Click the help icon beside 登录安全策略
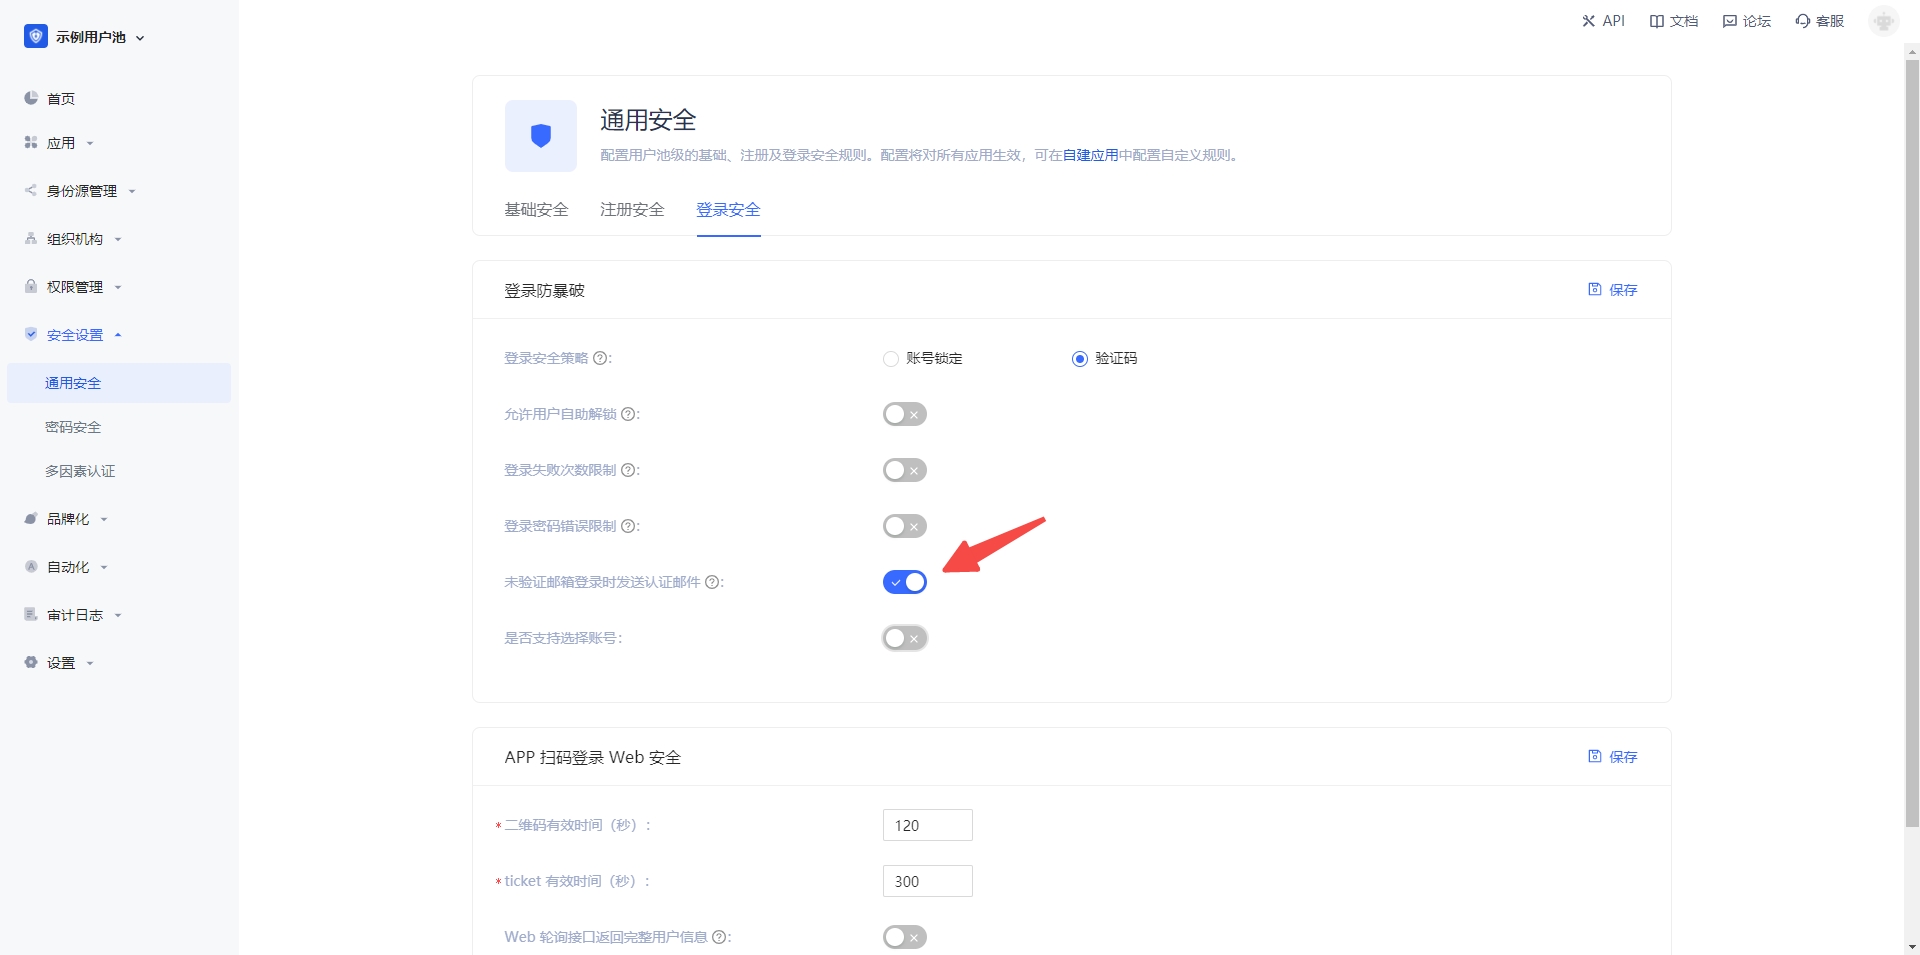 coord(600,358)
